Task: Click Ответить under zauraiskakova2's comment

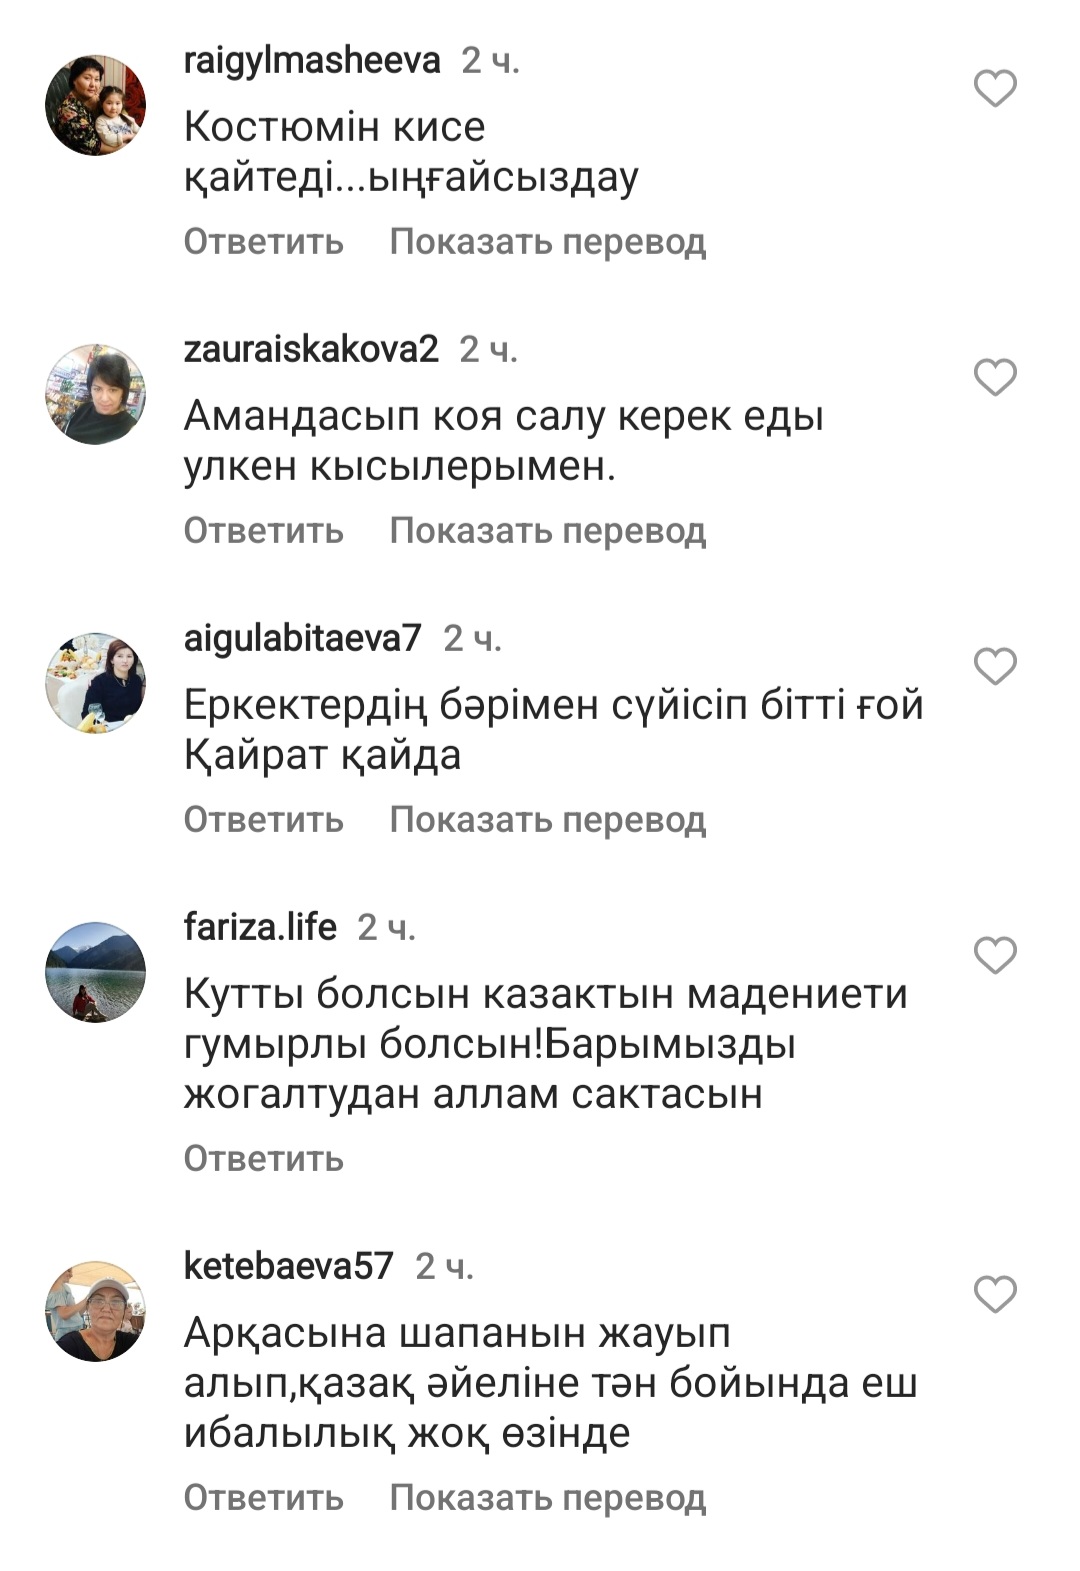Action: pos(264,531)
